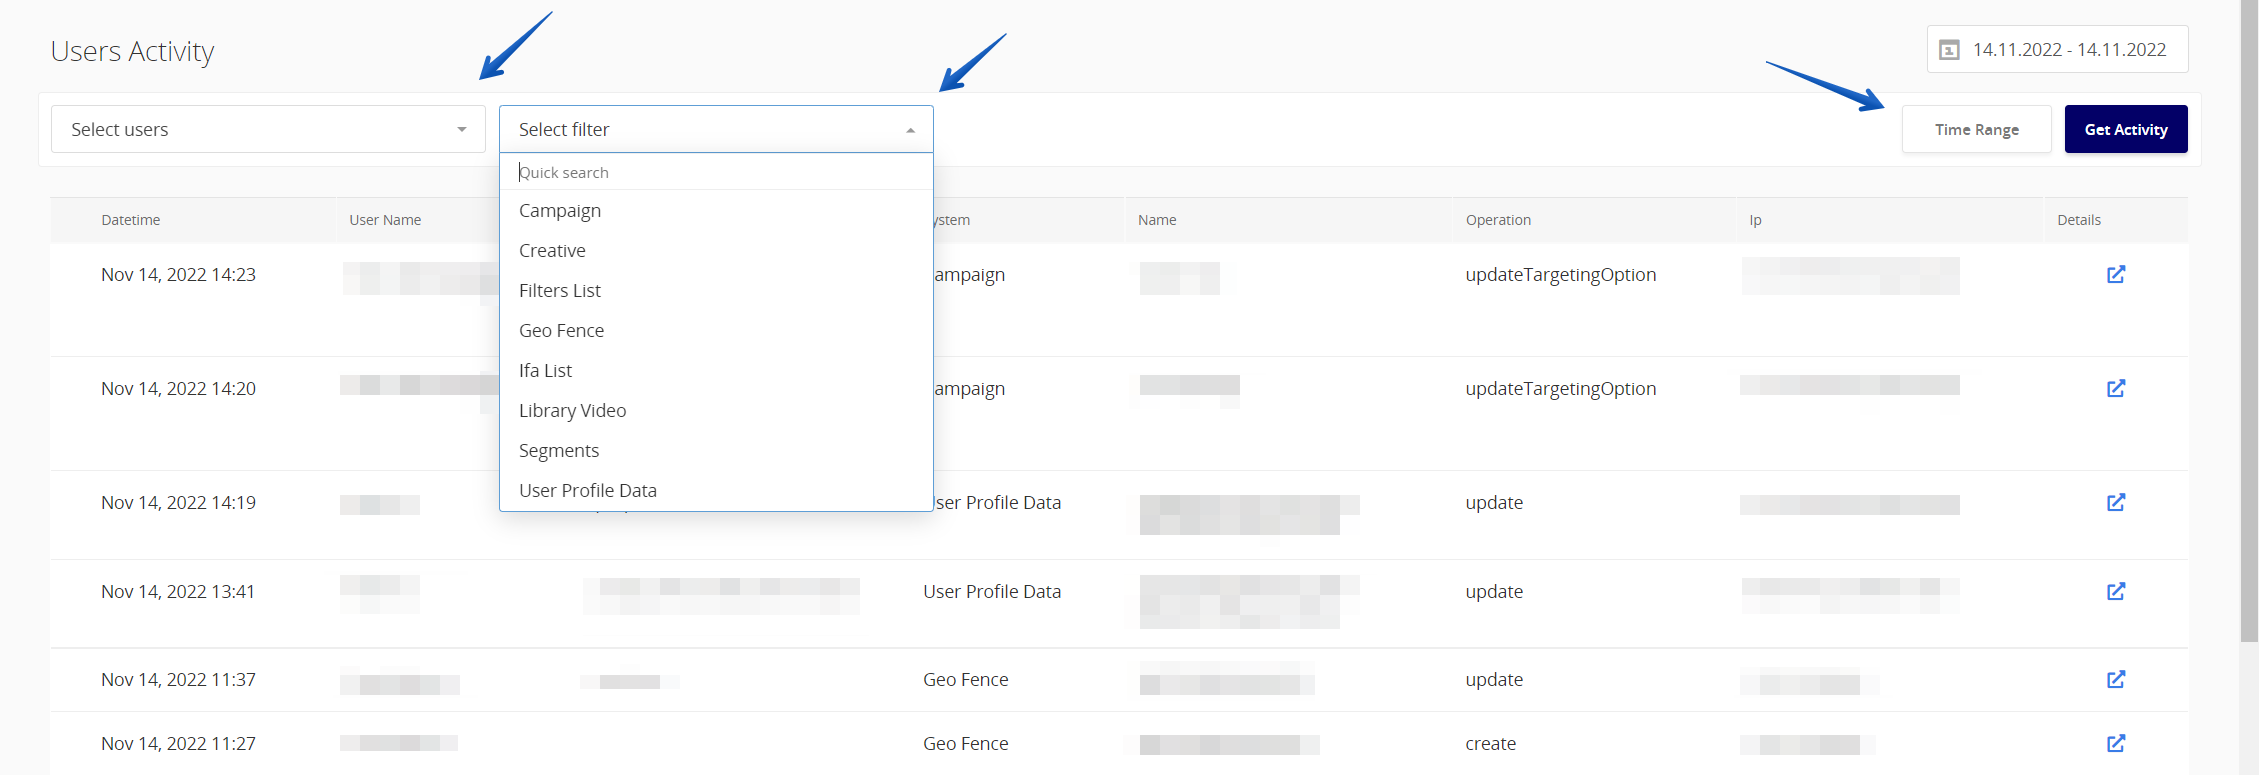The height and width of the screenshot is (775, 2259).
Task: Open details for the 11:37 activity row
Action: (x=2116, y=679)
